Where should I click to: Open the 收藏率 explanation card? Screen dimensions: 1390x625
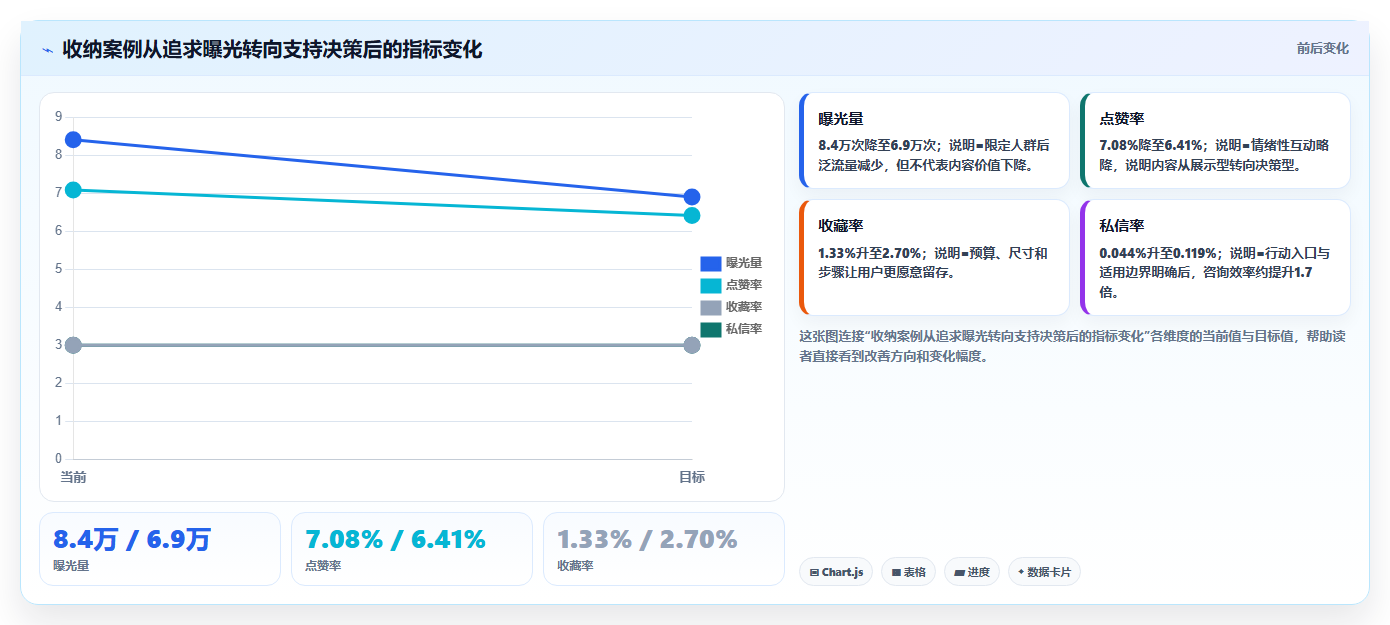[934, 258]
